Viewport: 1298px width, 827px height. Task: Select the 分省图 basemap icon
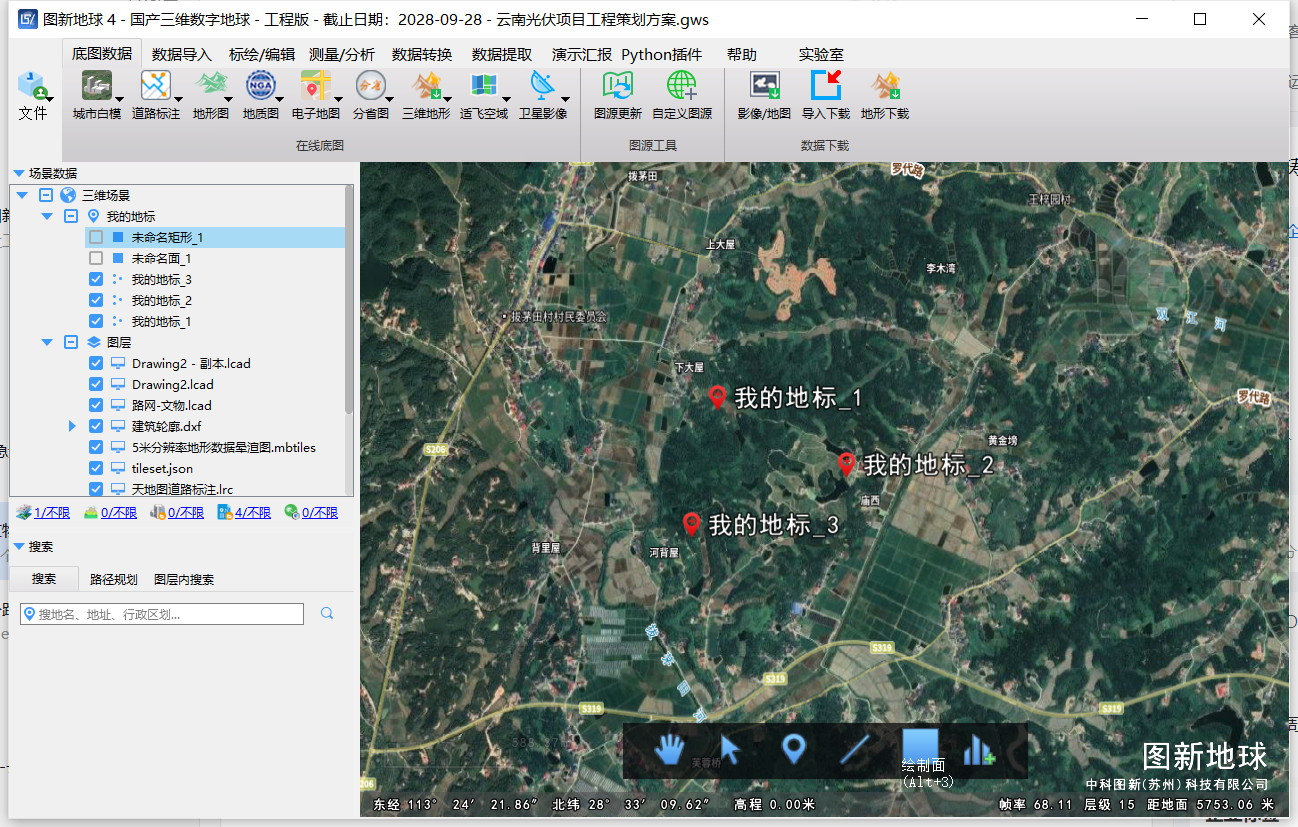point(370,86)
